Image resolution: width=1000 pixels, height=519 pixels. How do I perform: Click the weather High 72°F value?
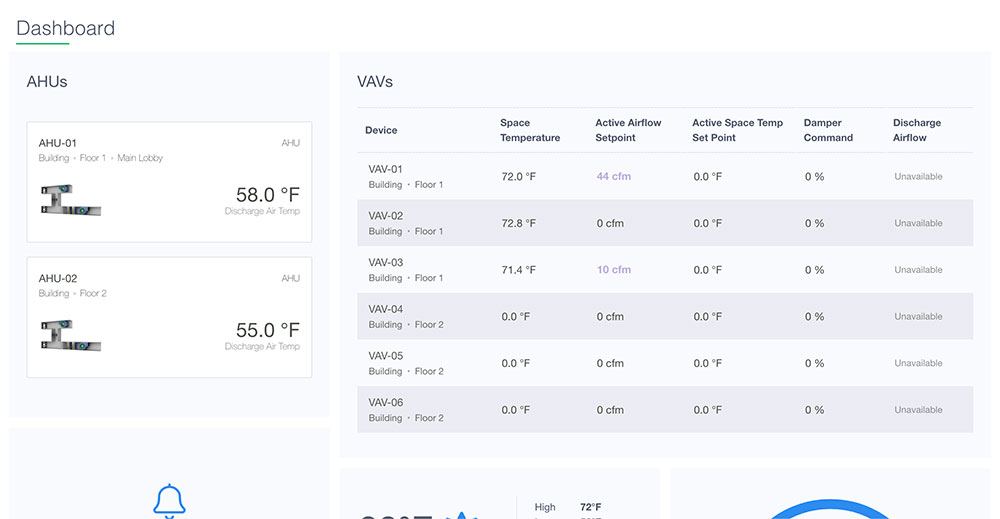click(x=591, y=507)
